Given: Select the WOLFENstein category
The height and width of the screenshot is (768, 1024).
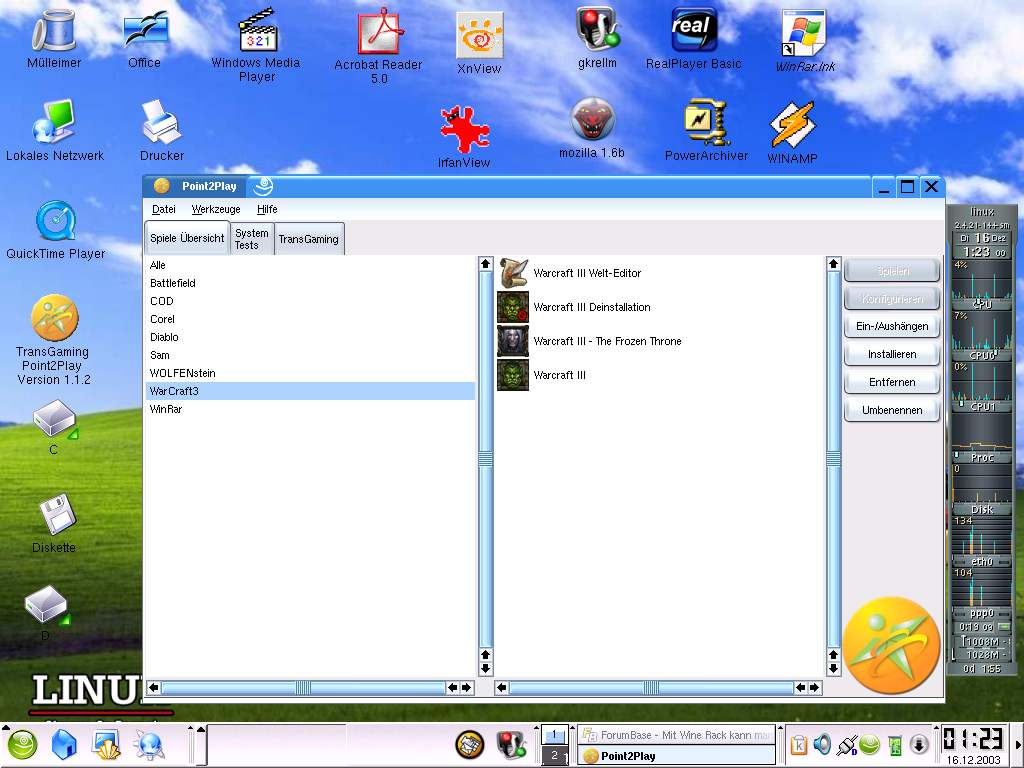Looking at the screenshot, I should [311, 373].
